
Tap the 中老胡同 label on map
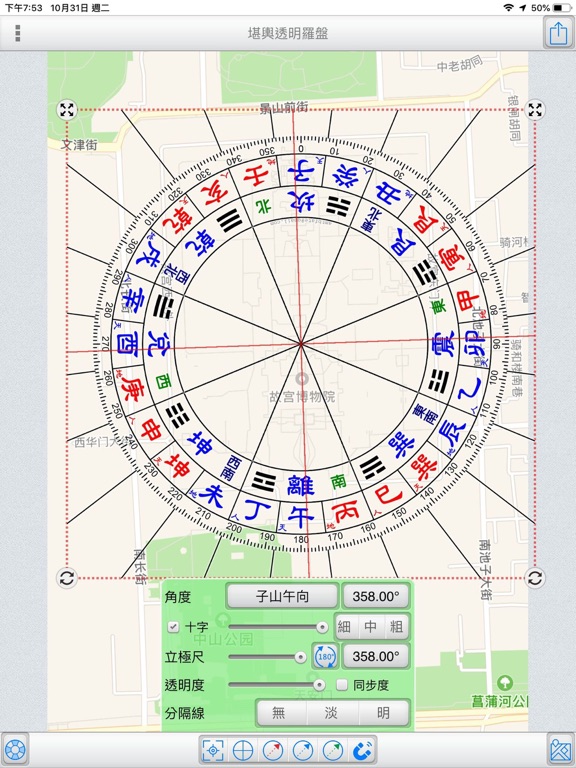pos(459,64)
